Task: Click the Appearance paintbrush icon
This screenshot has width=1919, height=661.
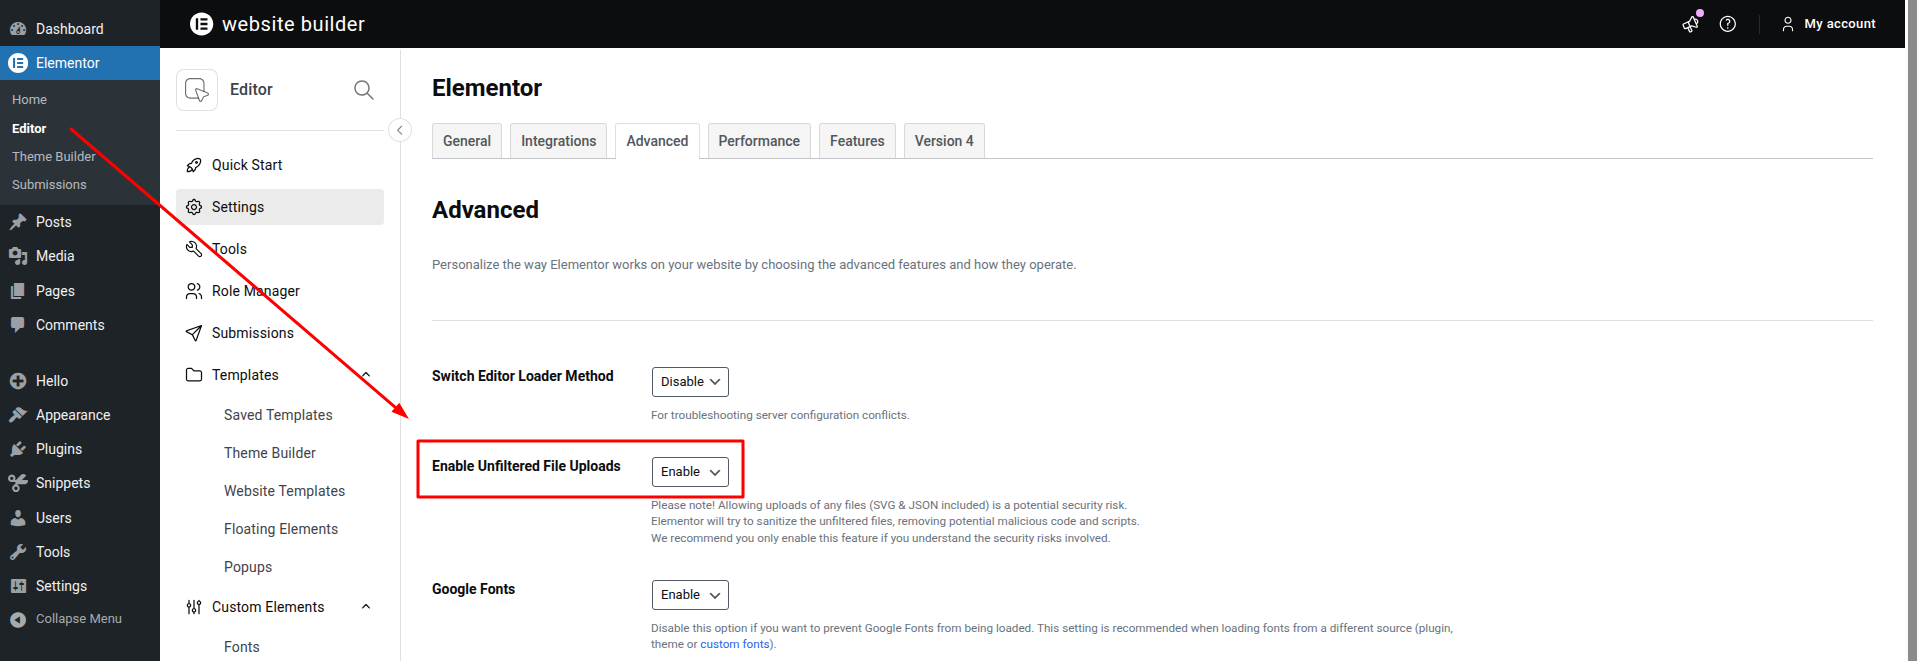Action: (x=18, y=415)
